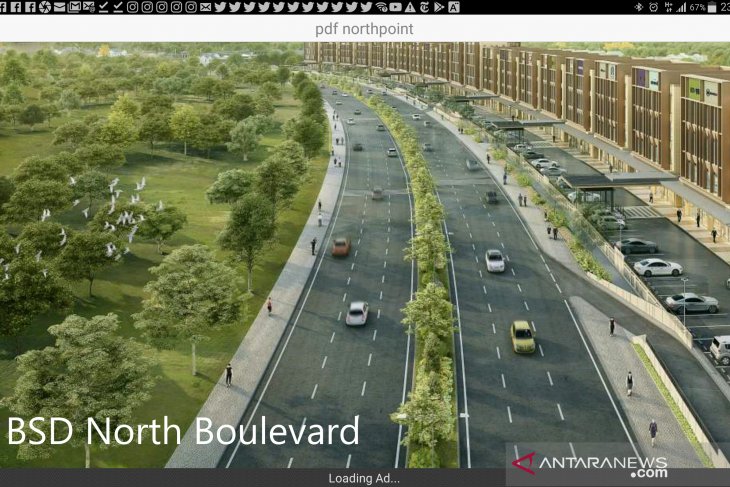This screenshot has width=730, height=487.
Task: Open the YouTube notification icon
Action: (396, 7)
